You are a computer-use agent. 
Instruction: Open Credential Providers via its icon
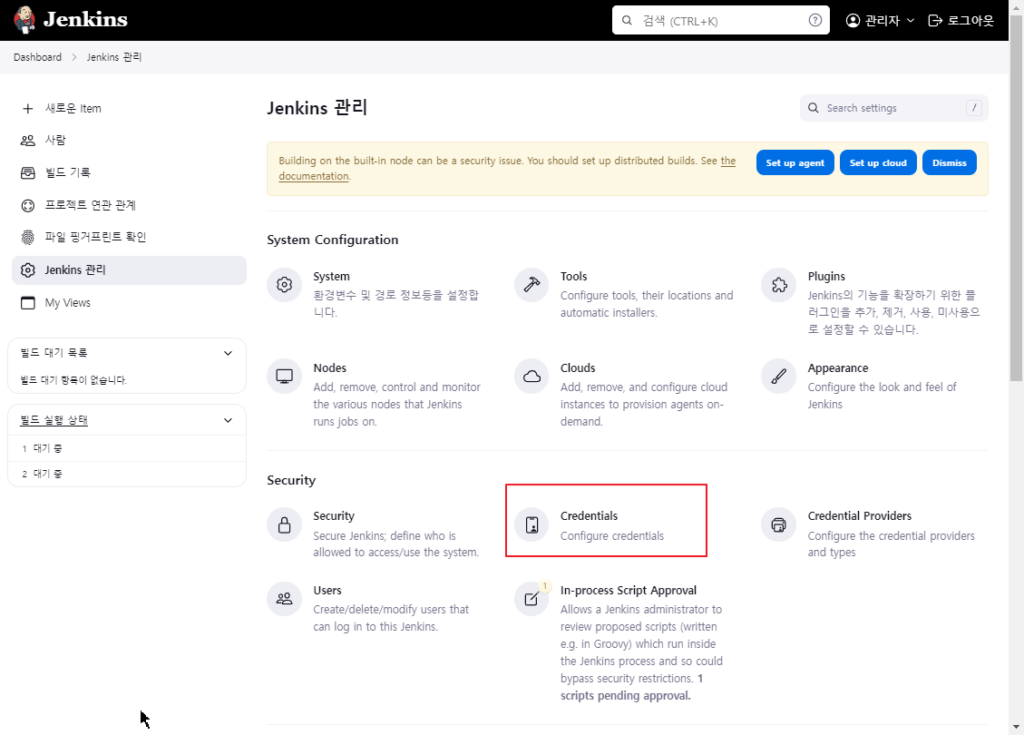[778, 525]
